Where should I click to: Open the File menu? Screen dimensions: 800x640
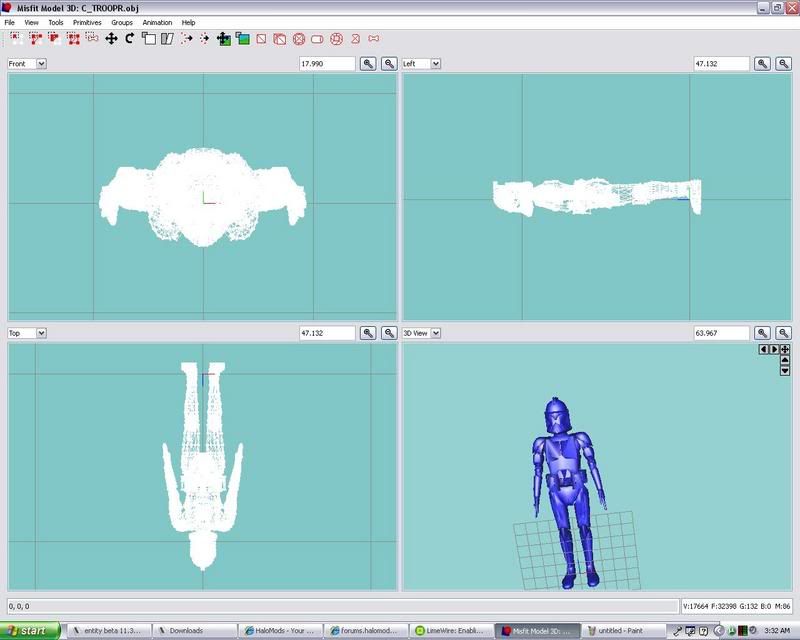(x=10, y=22)
